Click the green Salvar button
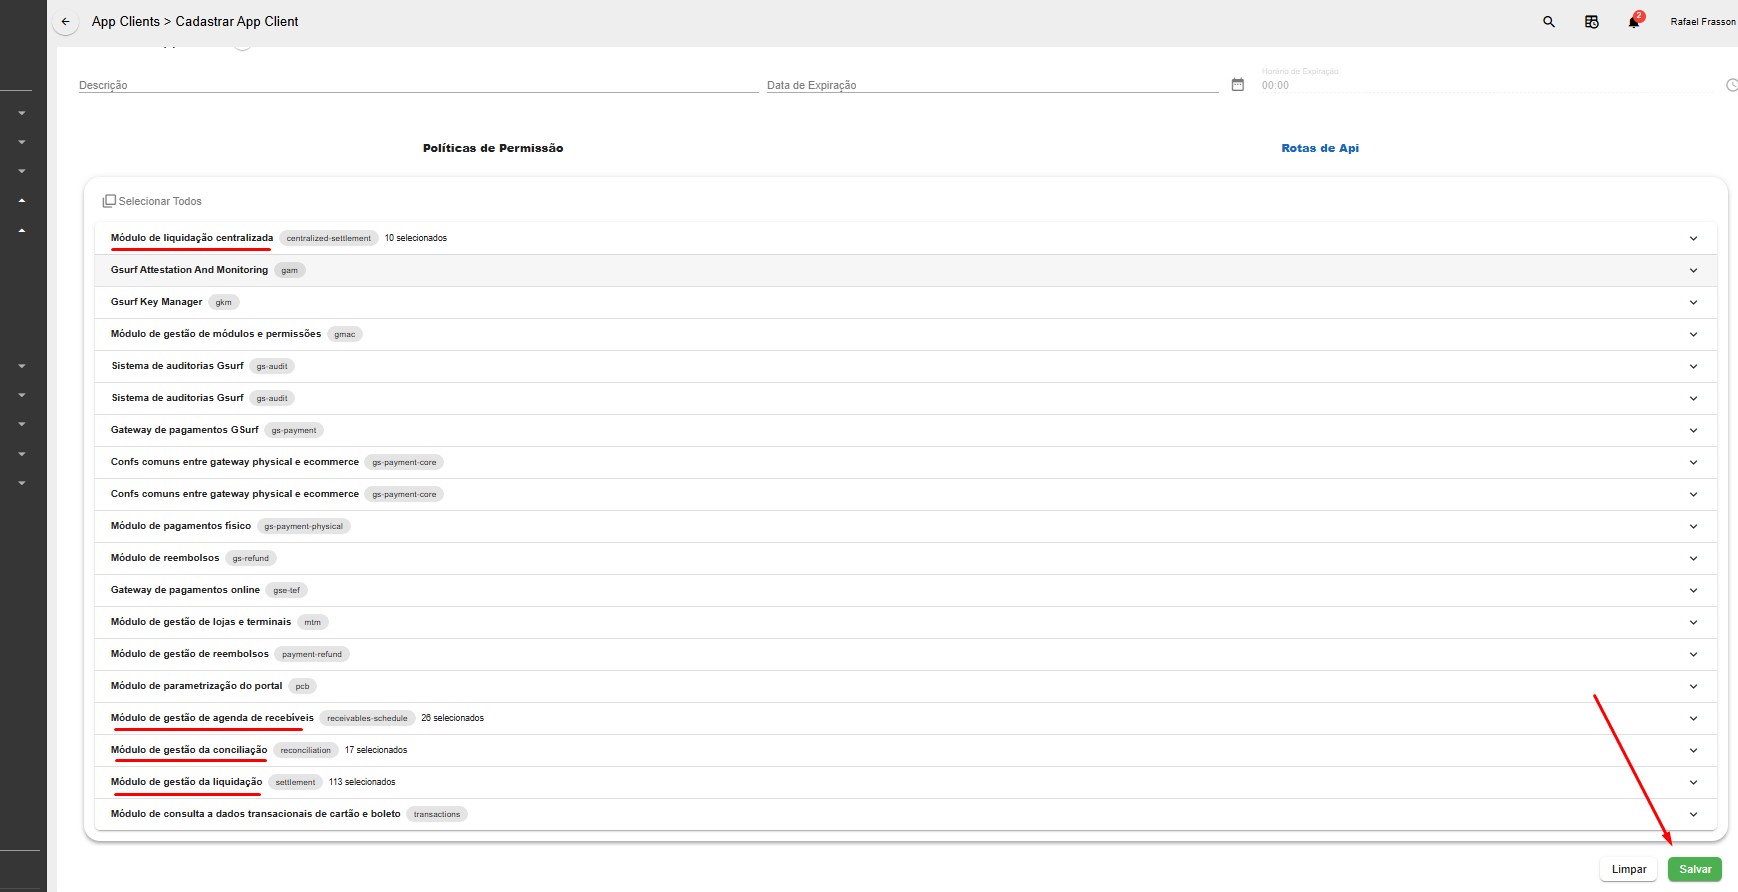The image size is (1738, 892). (x=1694, y=869)
